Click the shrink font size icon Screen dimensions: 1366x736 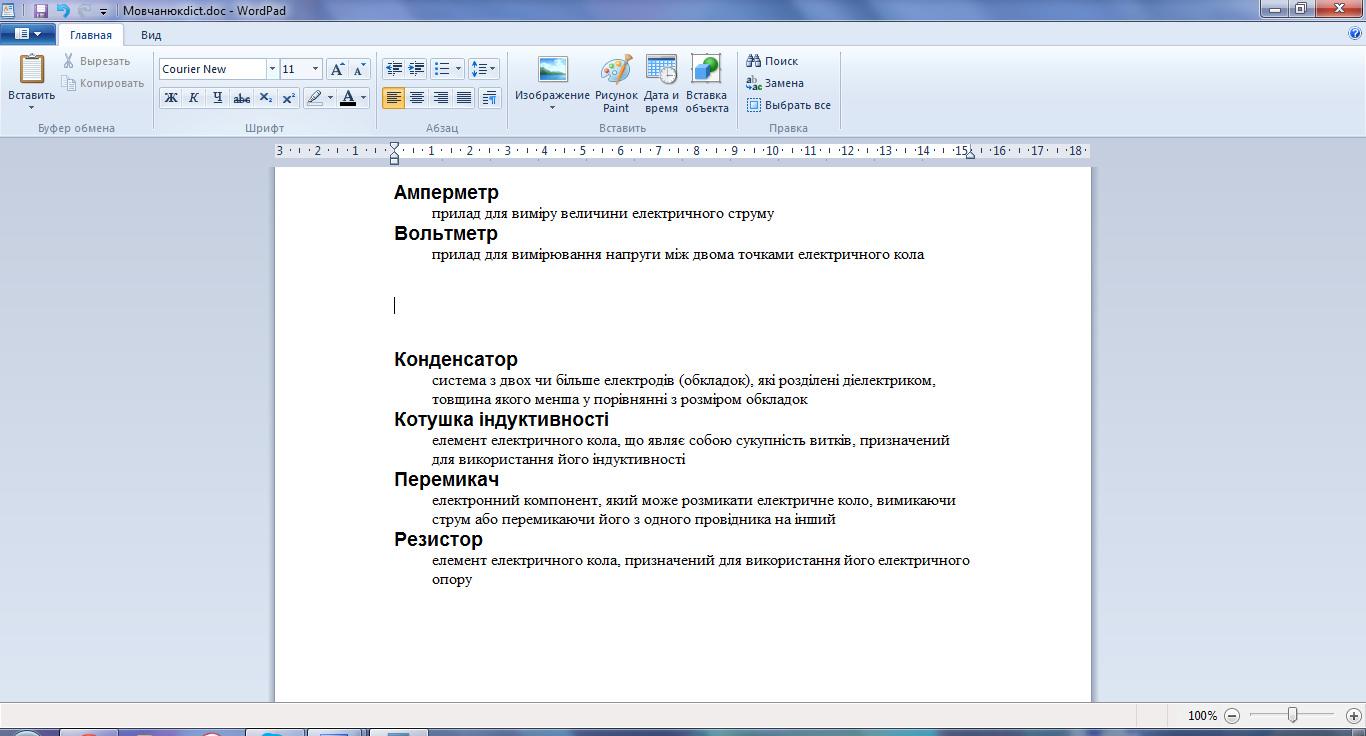(360, 69)
